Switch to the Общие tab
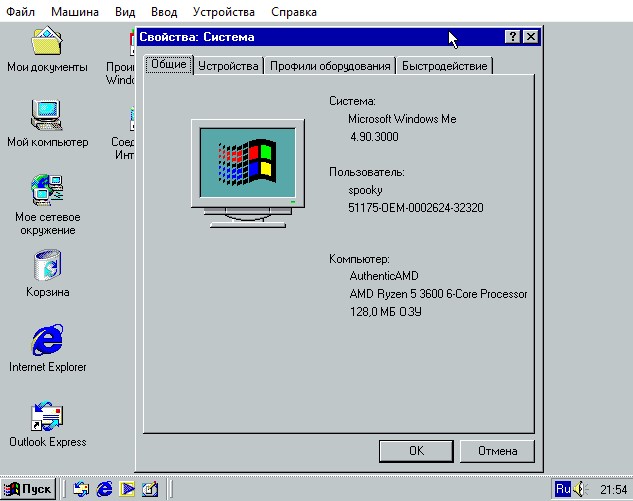The height and width of the screenshot is (501, 633). [169, 65]
